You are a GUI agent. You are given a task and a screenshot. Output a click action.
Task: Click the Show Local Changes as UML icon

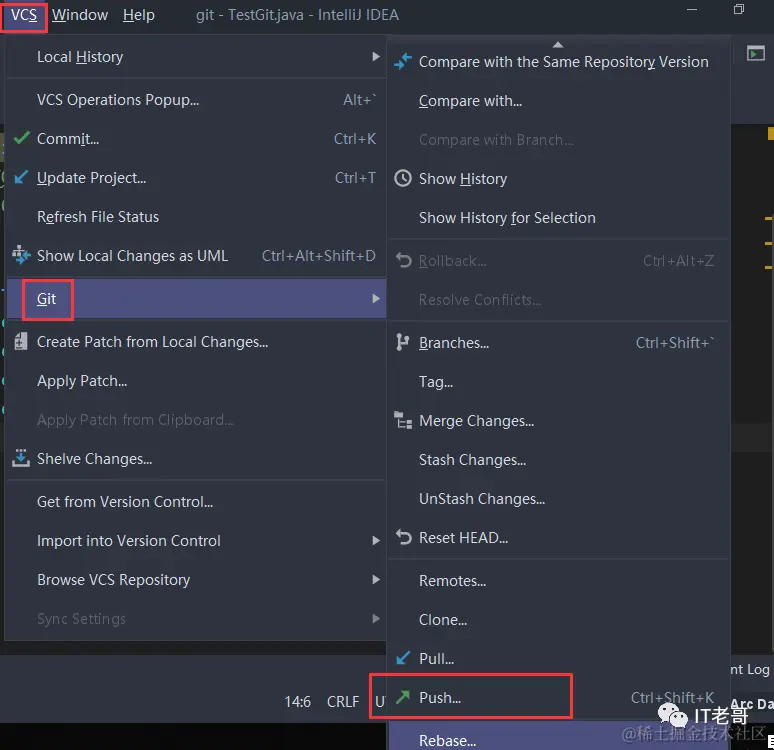[x=21, y=255]
